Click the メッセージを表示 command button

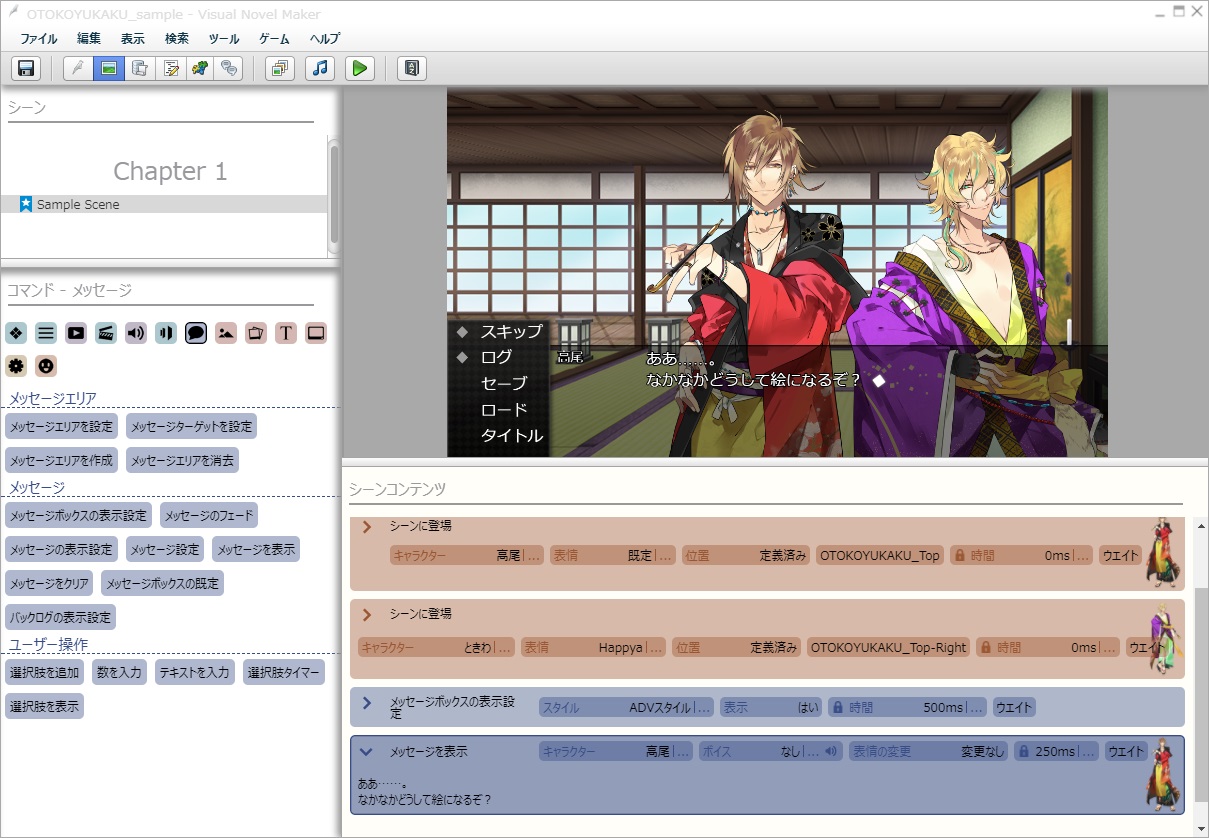(x=254, y=549)
